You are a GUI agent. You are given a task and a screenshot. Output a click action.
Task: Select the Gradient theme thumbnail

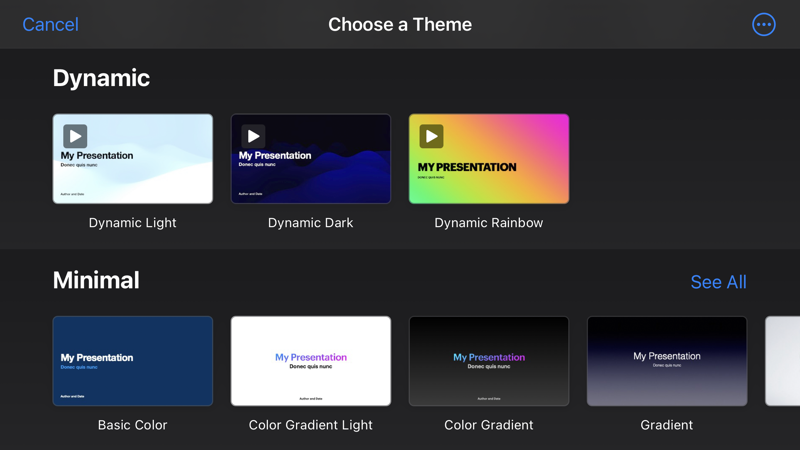click(x=667, y=361)
